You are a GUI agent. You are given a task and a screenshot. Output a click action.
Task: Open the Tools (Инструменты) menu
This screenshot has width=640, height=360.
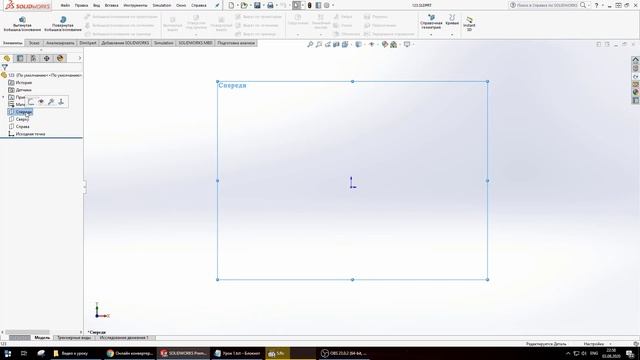(135, 5)
